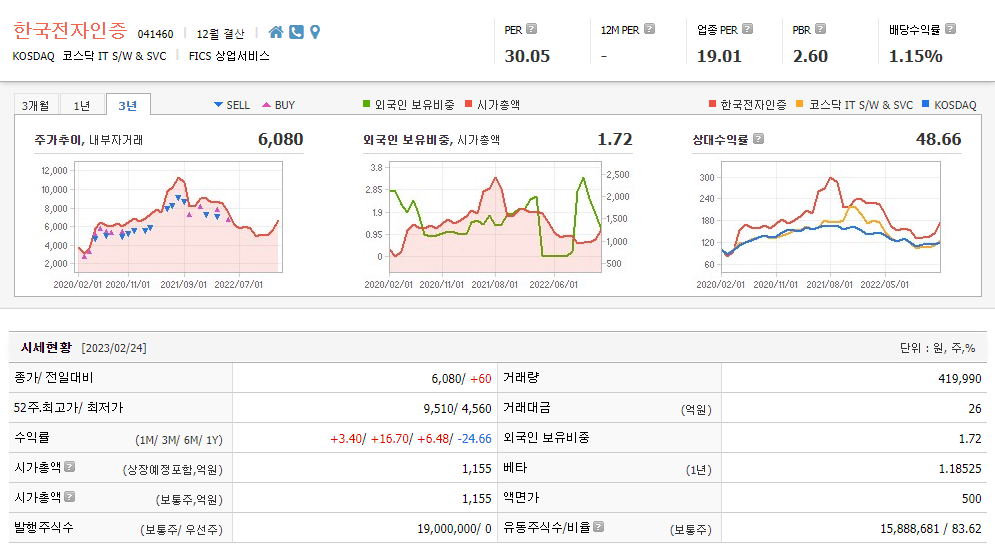Click the phone contact icon
Viewport: 995px width, 548px height.
(x=296, y=32)
